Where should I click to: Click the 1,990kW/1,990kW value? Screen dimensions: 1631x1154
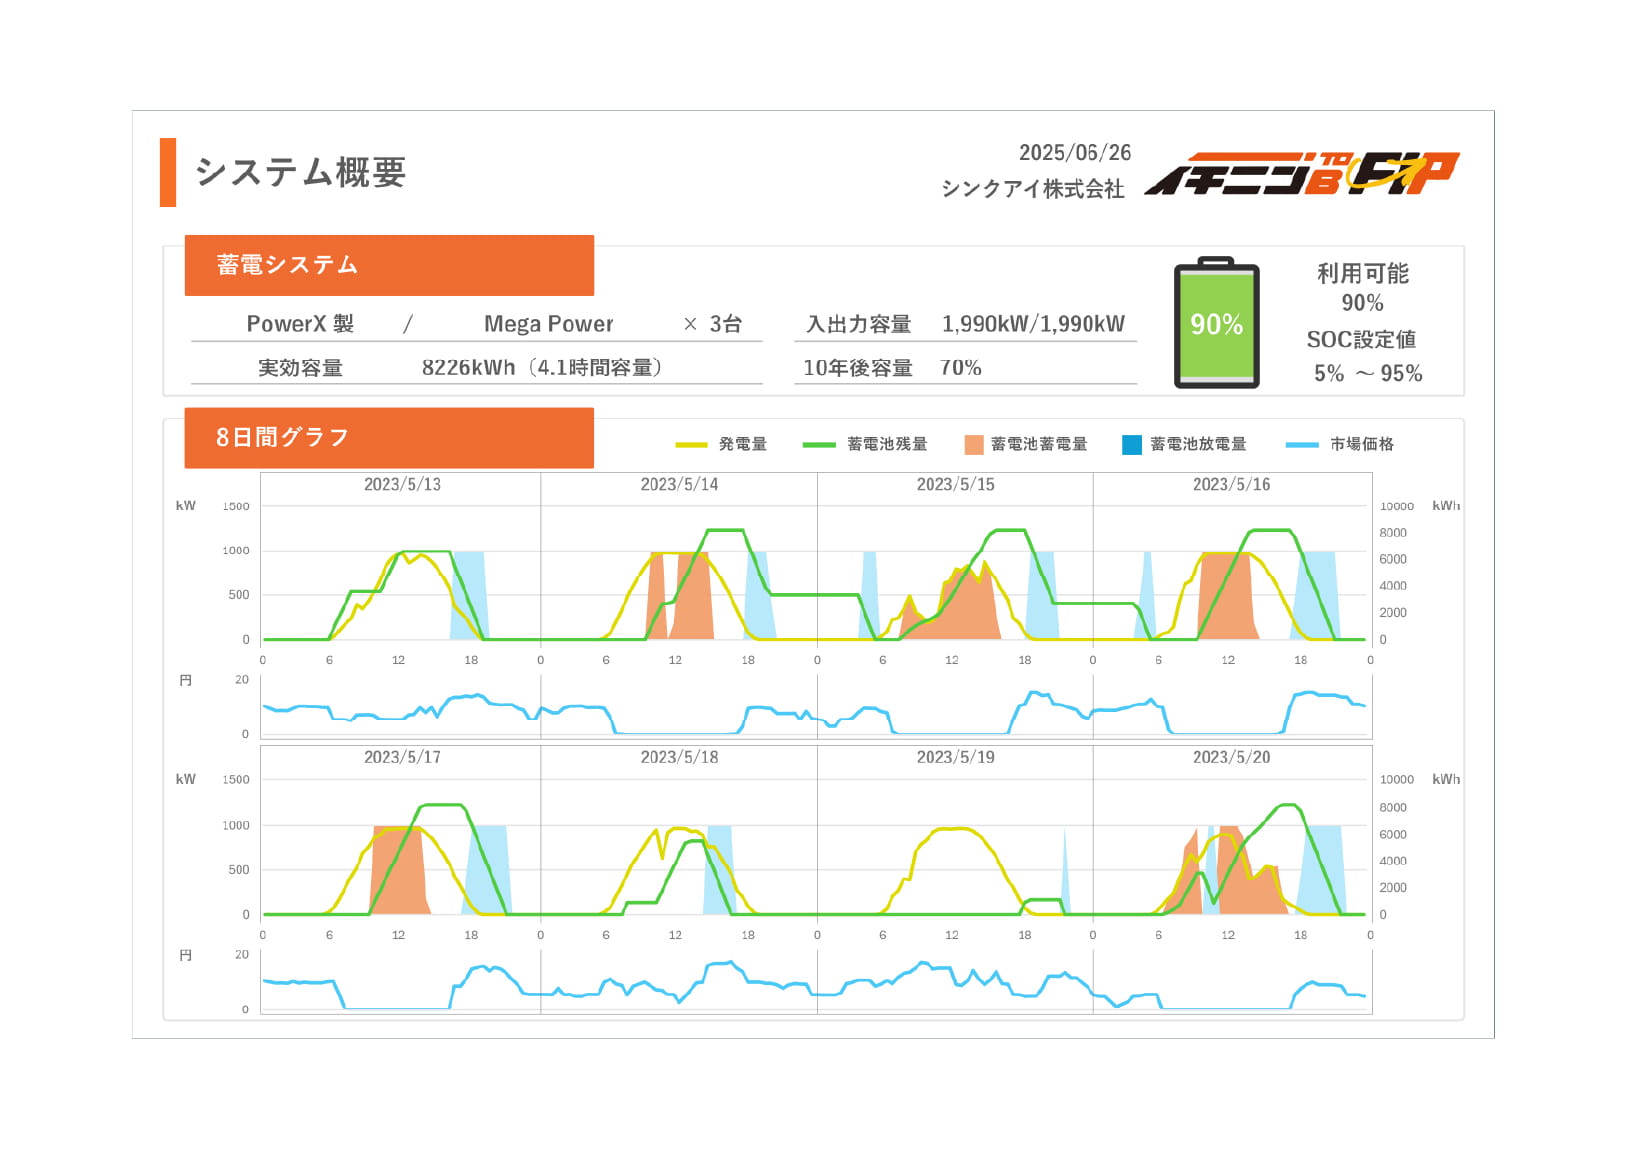click(1033, 324)
